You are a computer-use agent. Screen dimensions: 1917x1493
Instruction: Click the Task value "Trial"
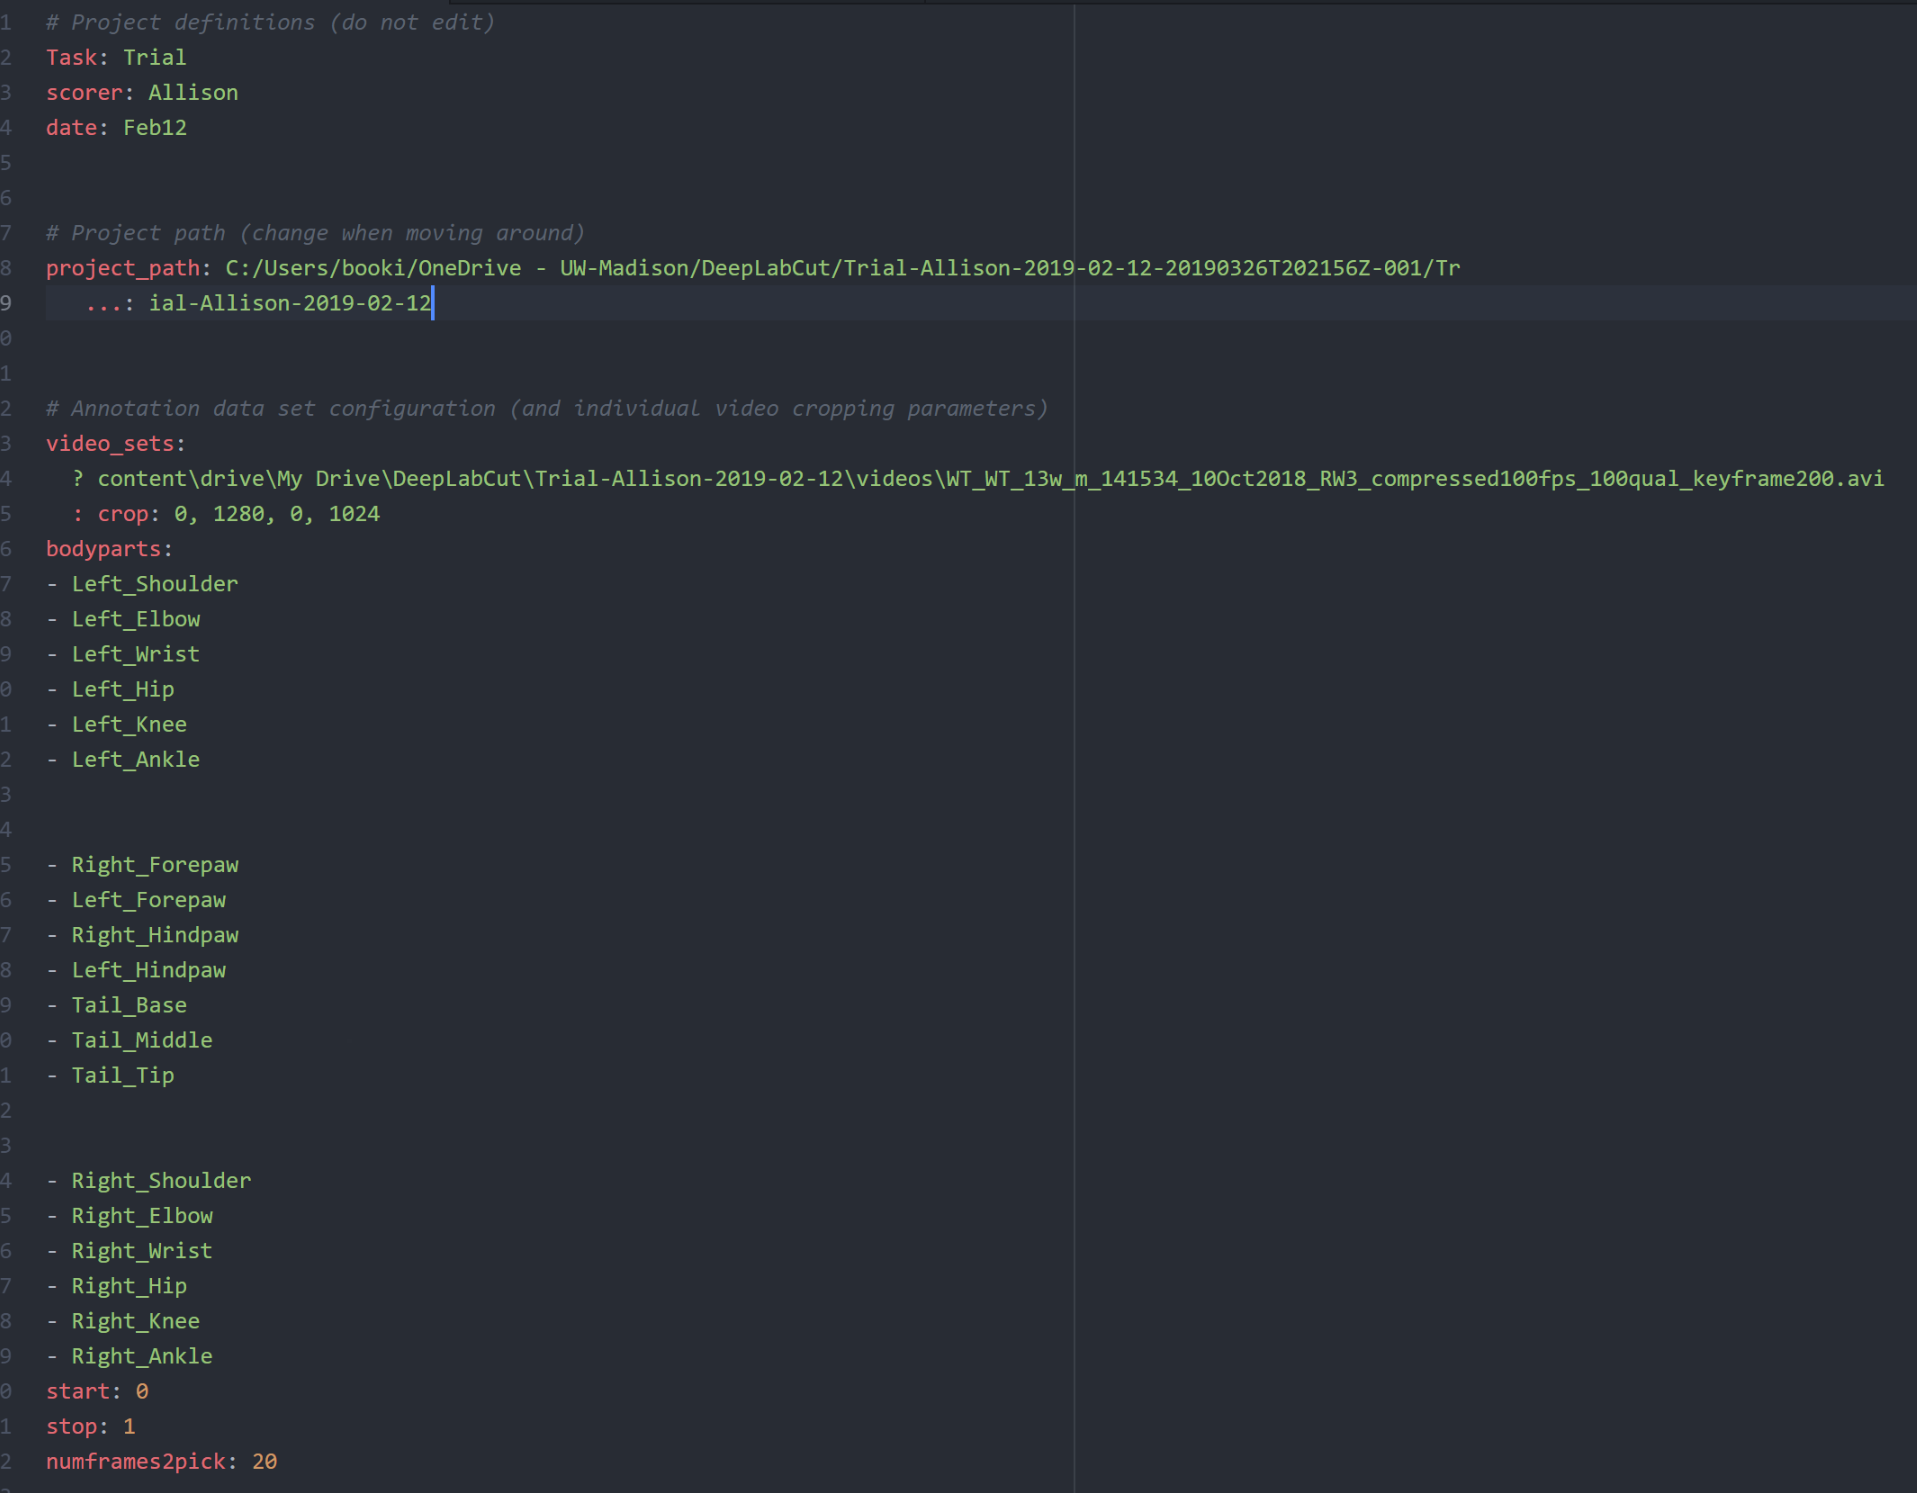coord(153,57)
